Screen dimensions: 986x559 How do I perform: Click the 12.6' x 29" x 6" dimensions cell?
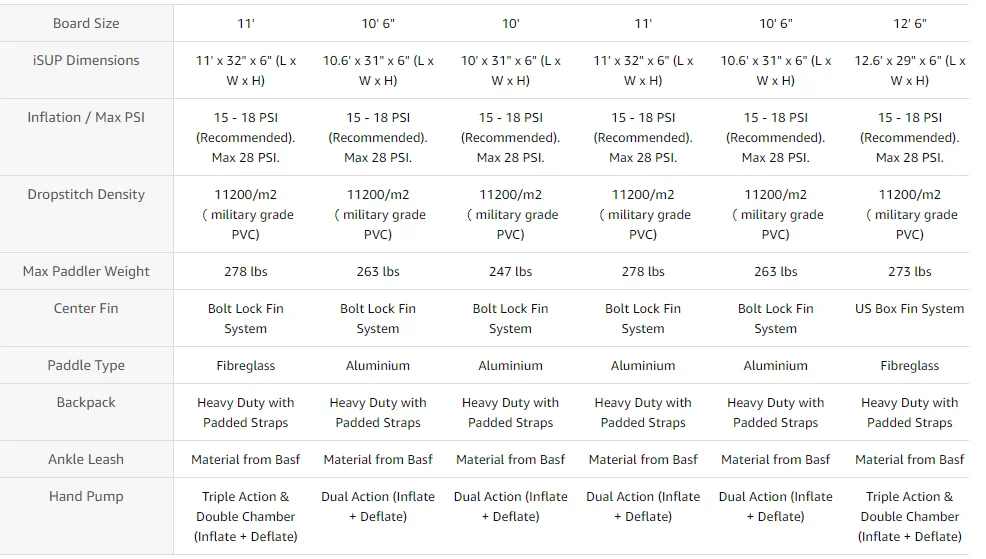[909, 70]
